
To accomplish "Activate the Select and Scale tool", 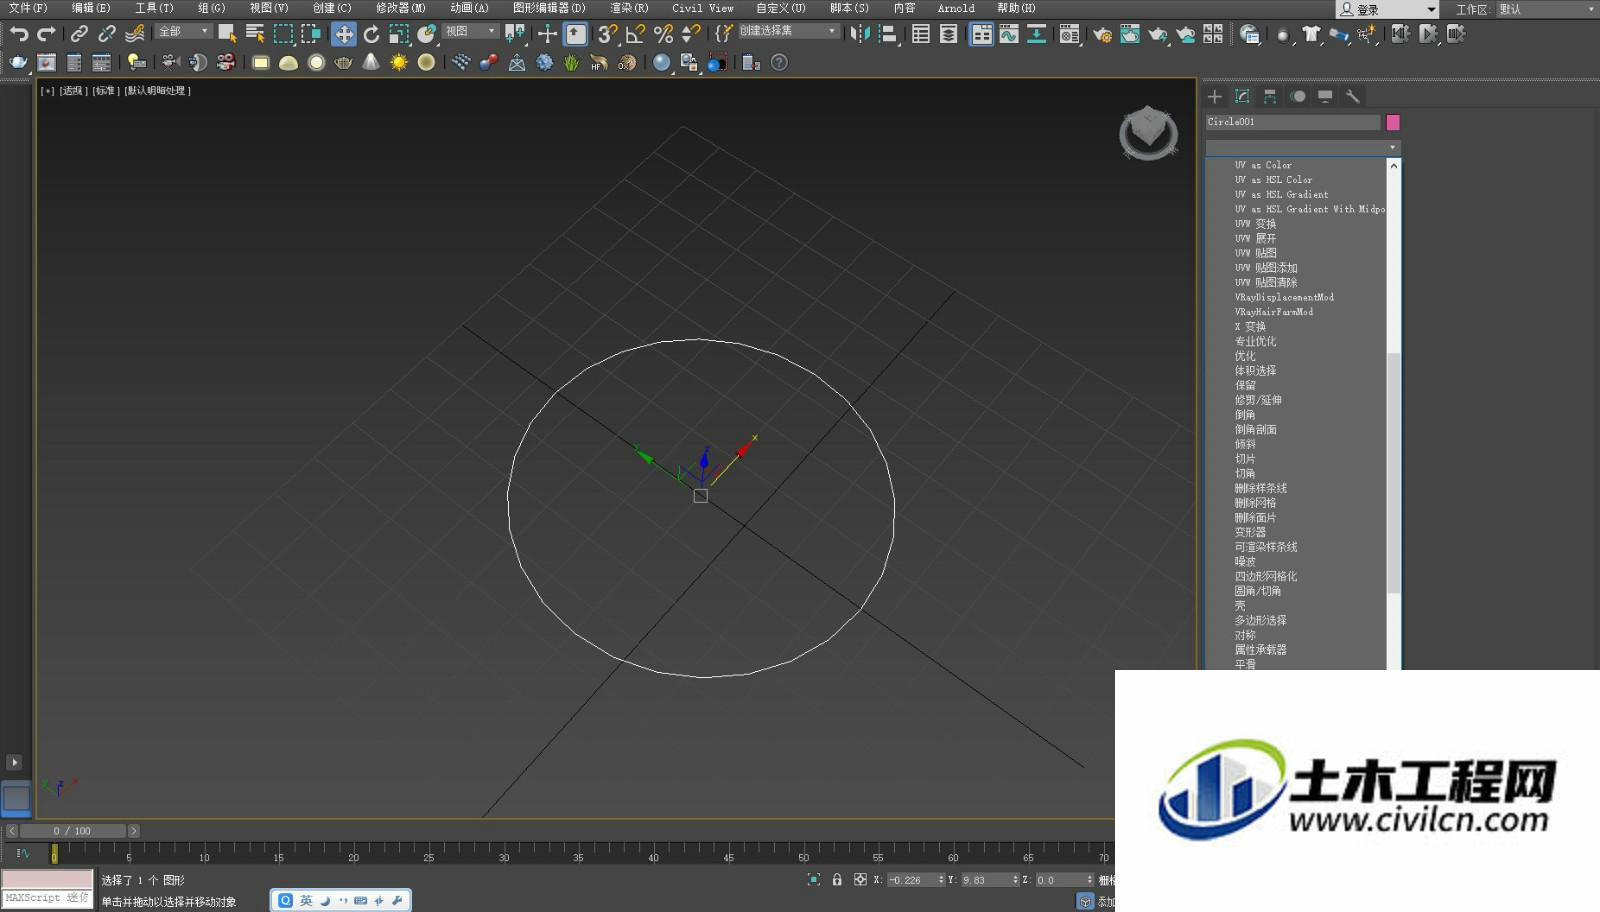I will 399,34.
